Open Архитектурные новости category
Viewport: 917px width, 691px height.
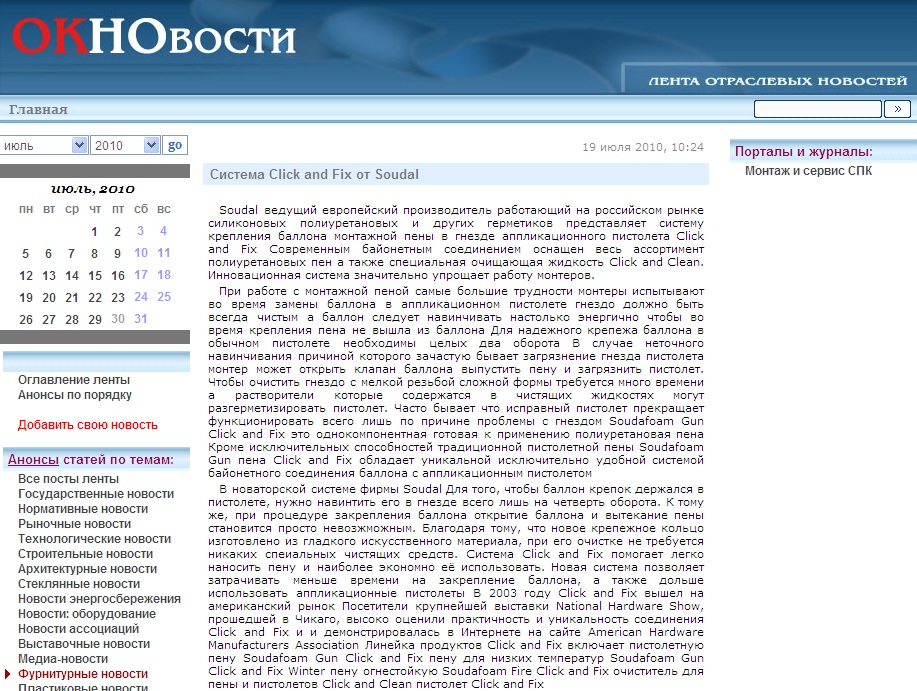point(87,569)
